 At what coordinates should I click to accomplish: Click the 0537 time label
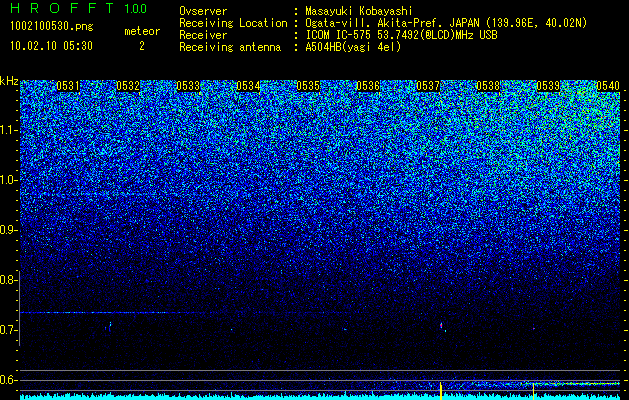[428, 86]
